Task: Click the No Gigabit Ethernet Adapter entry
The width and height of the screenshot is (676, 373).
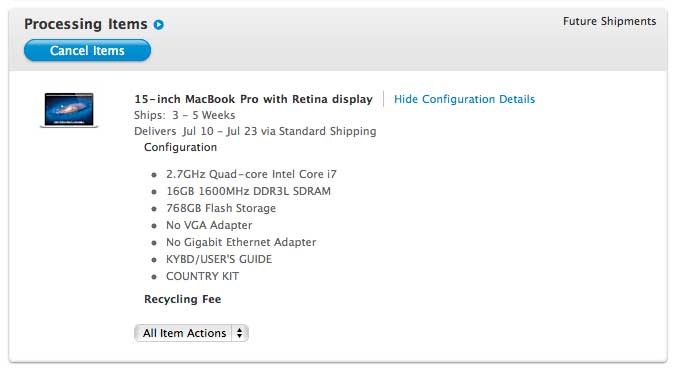Action: [x=241, y=242]
